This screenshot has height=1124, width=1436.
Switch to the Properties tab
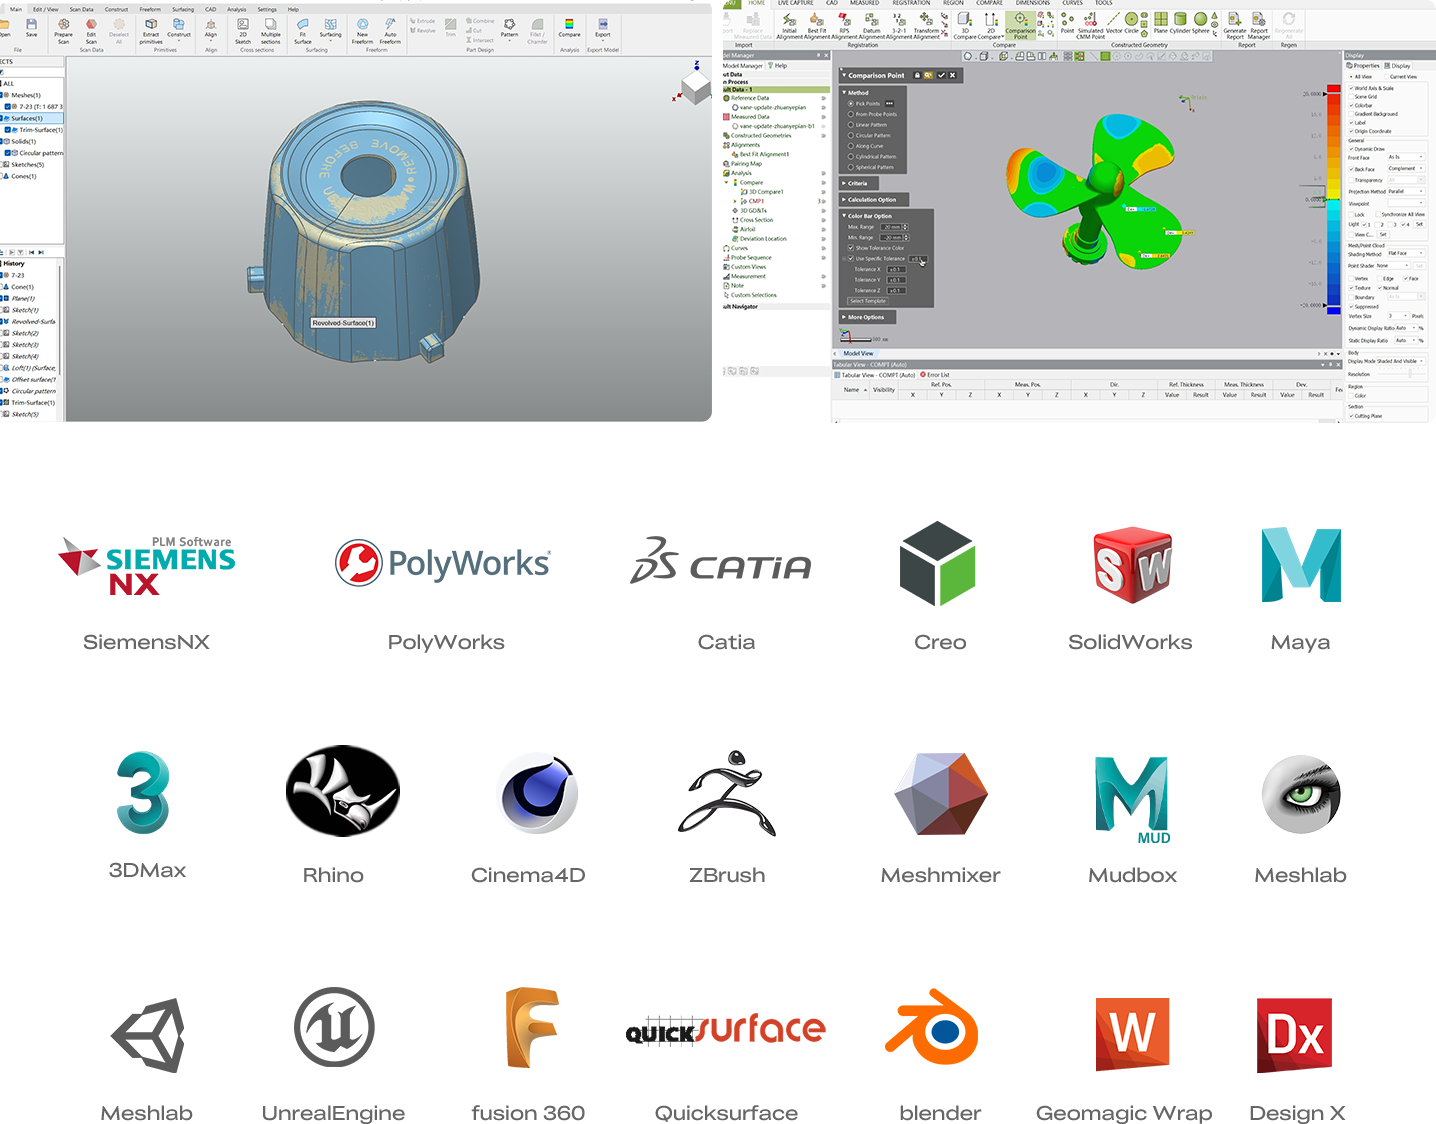tap(1364, 66)
